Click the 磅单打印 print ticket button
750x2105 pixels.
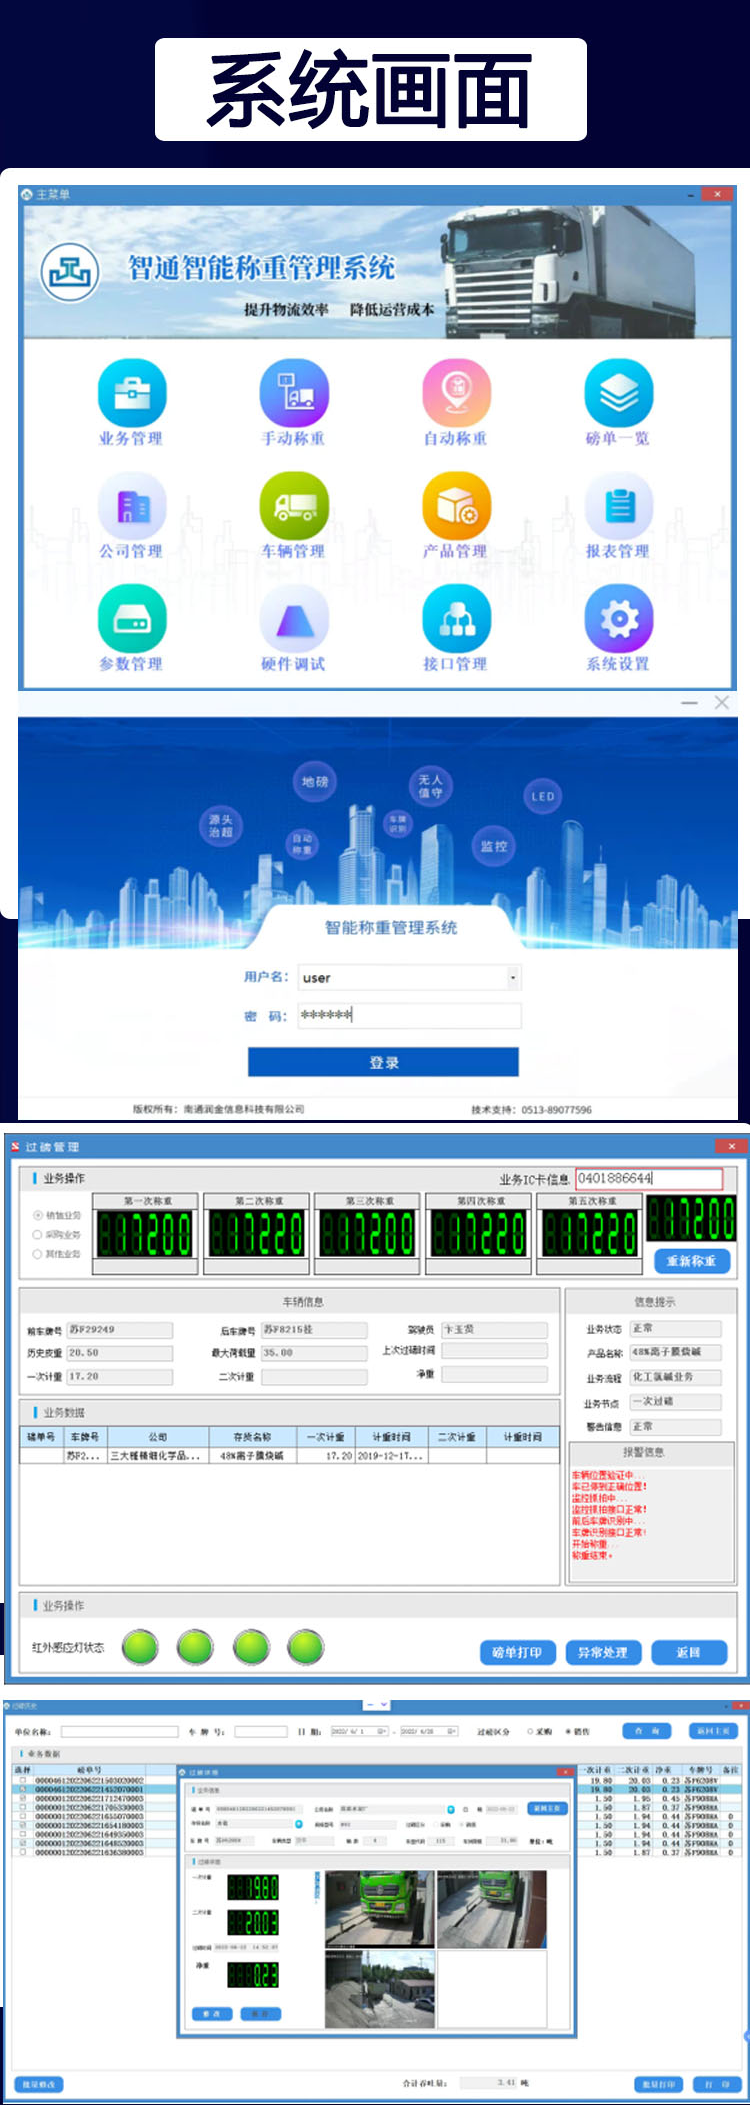pos(517,1652)
